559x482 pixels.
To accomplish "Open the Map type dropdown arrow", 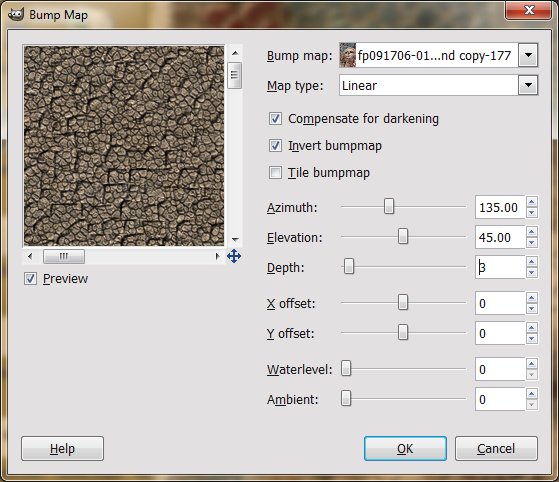I will pyautogui.click(x=528, y=85).
